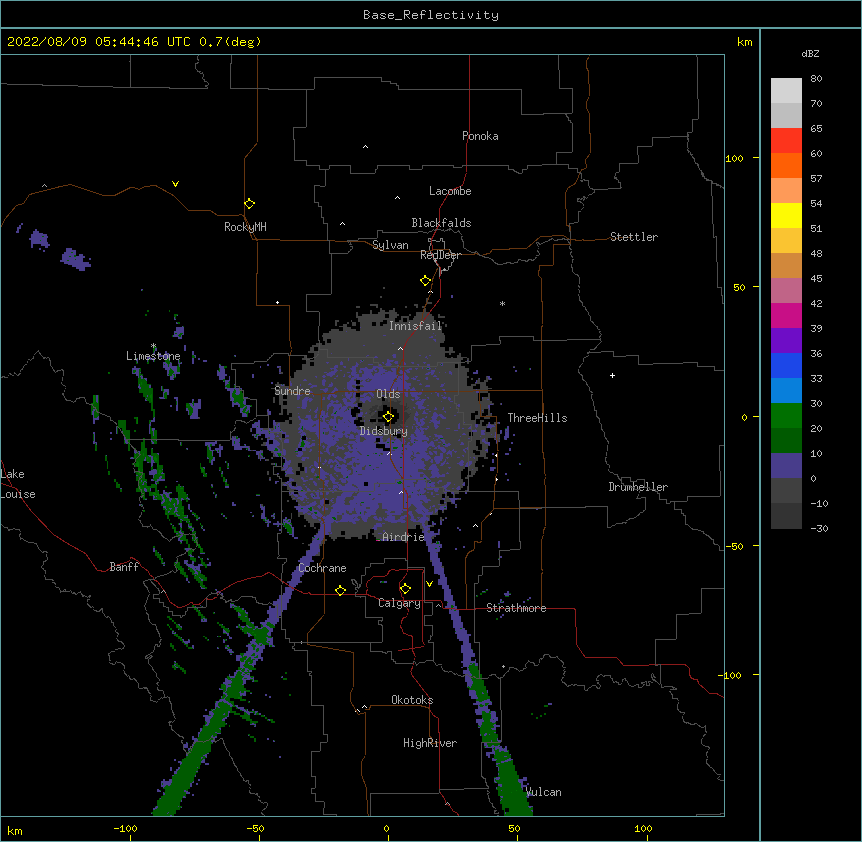Pick the light grey 70-80 dBZ legend swatch

[786, 91]
